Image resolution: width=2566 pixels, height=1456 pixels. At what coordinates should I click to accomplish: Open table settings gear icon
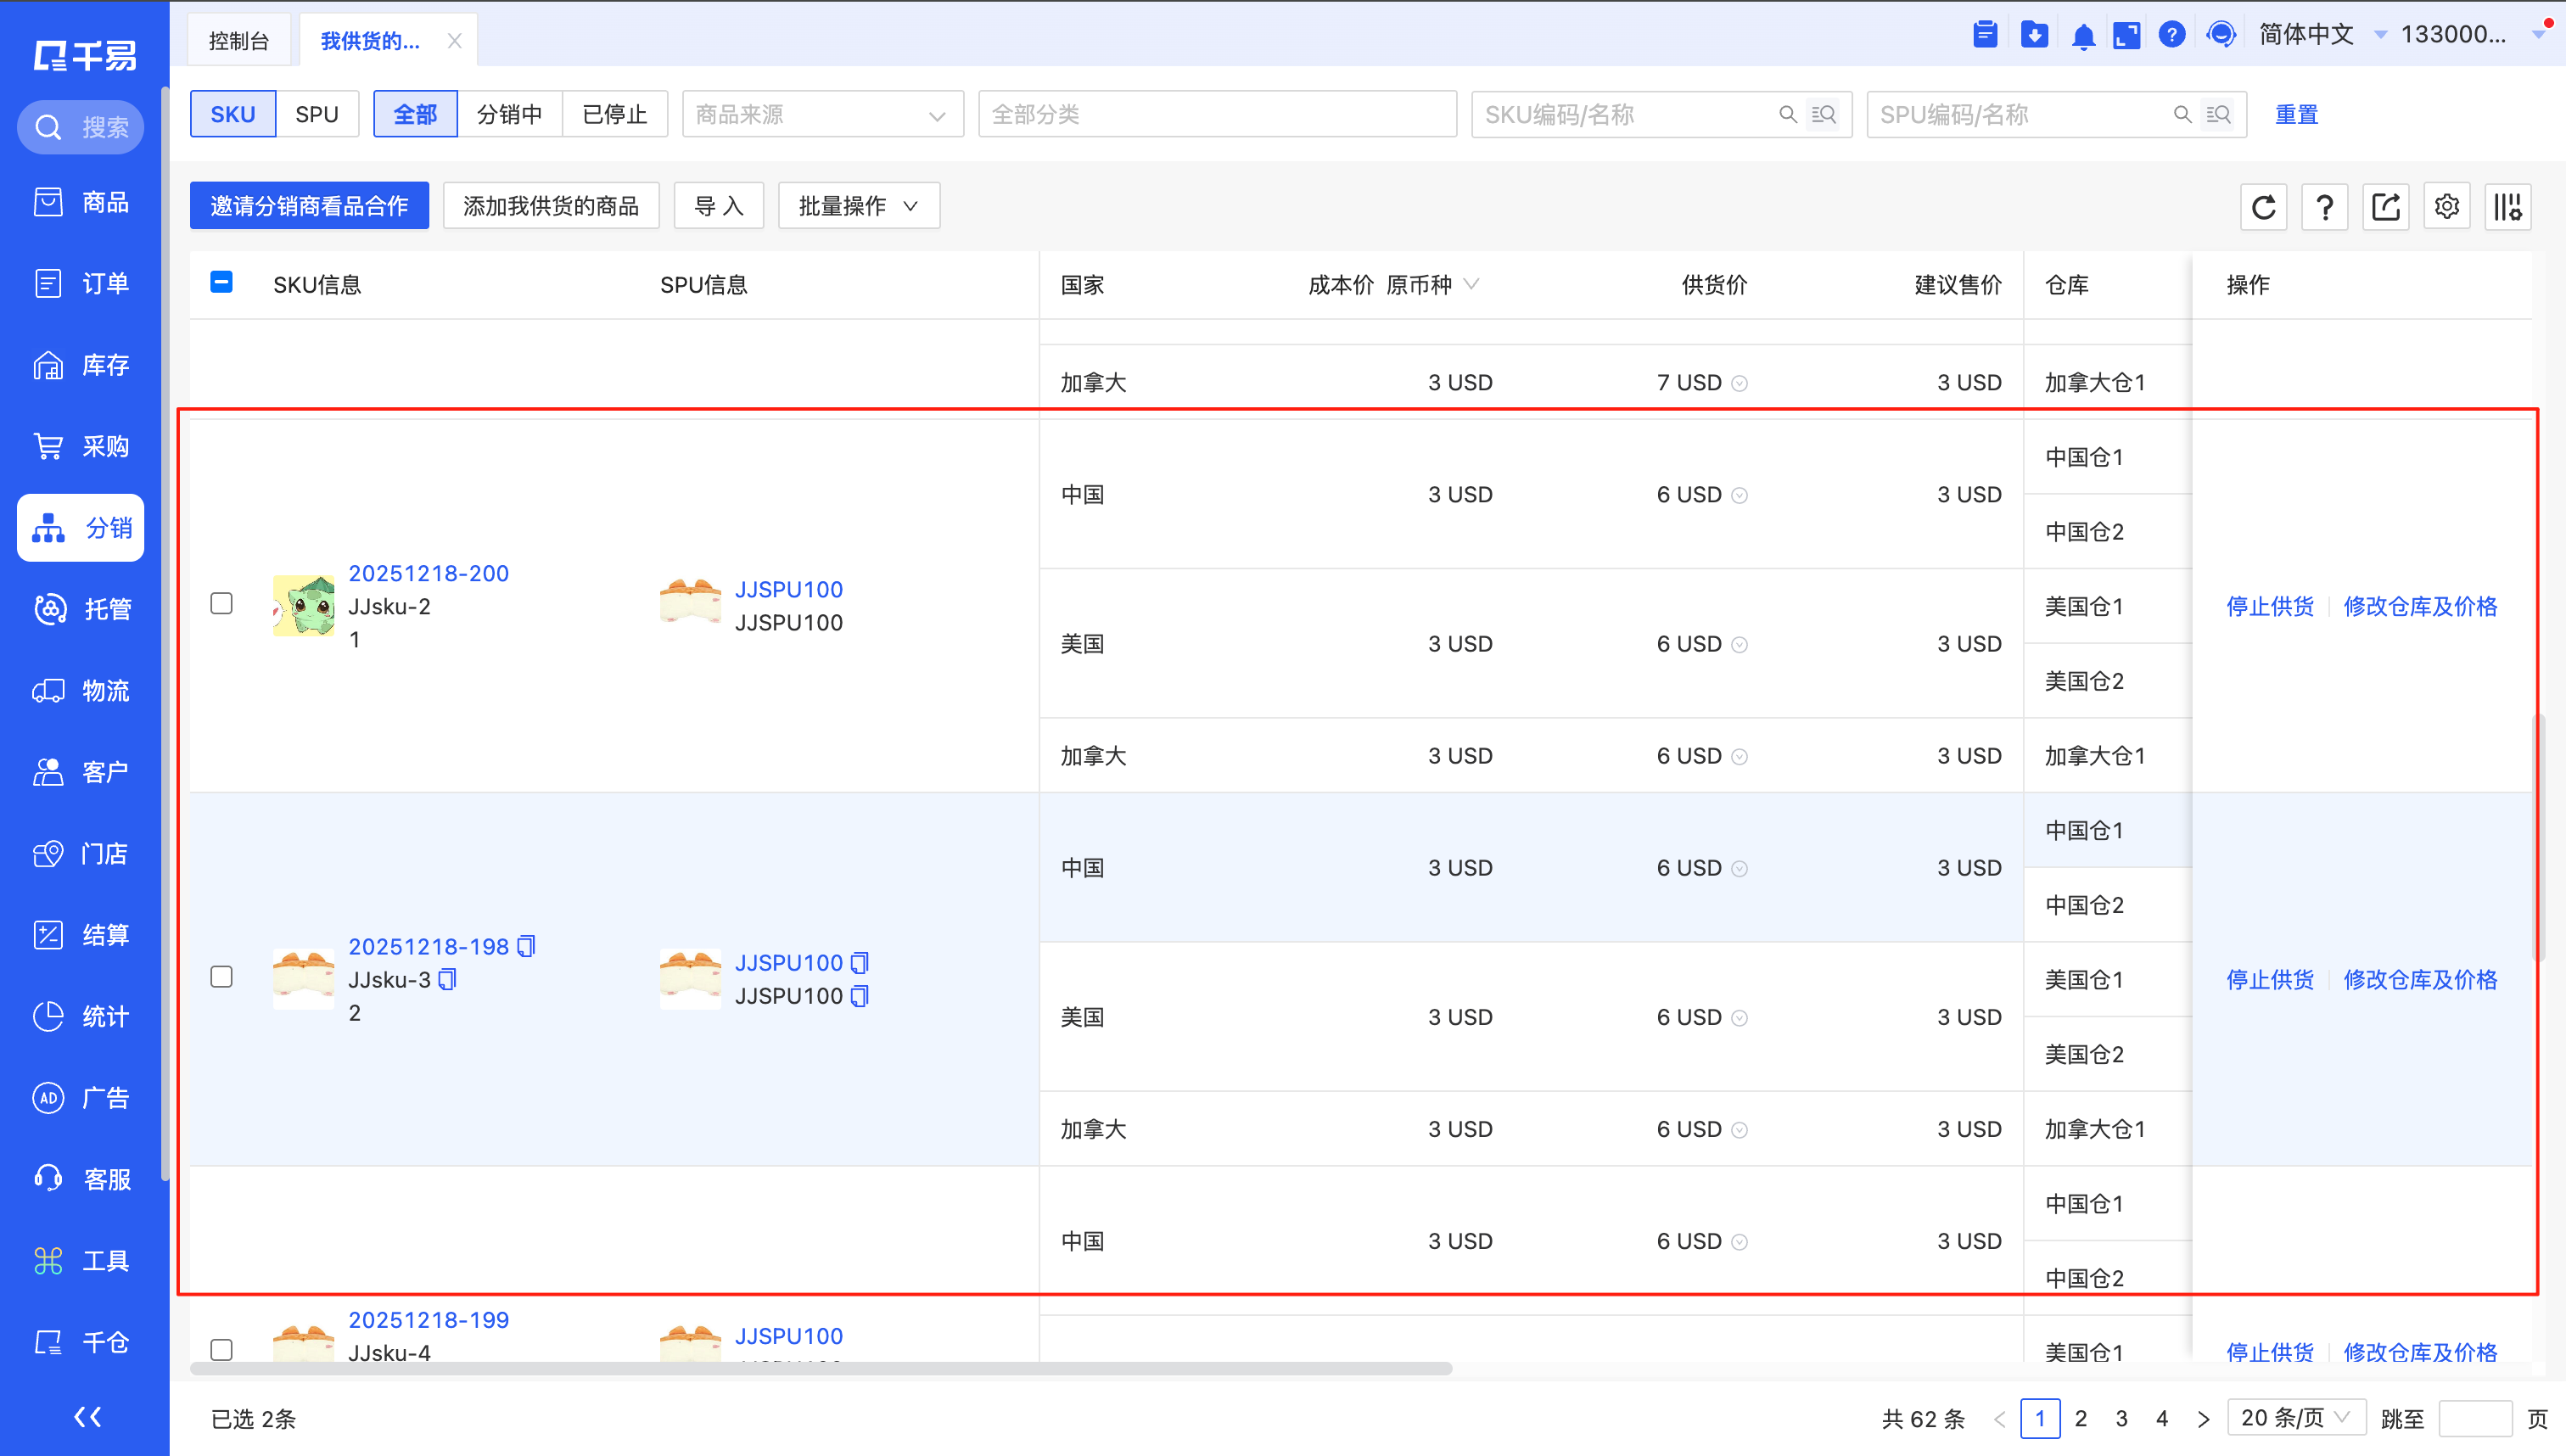pos(2447,207)
